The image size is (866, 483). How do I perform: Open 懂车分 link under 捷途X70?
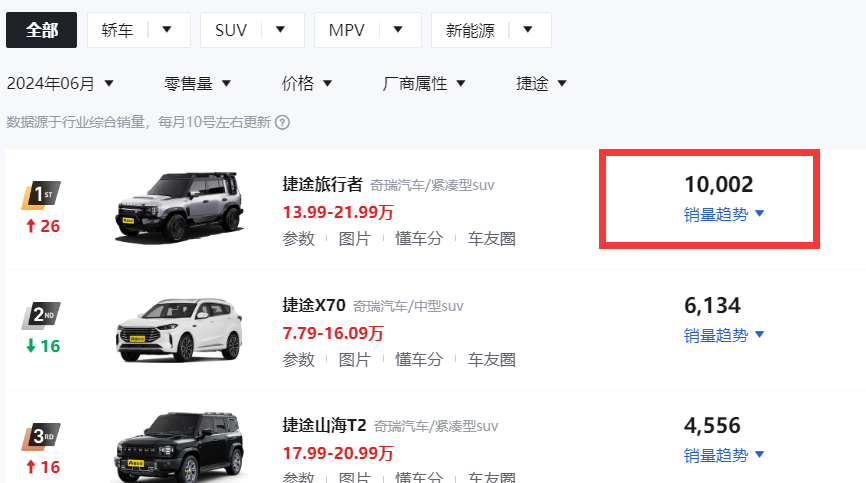click(x=419, y=359)
